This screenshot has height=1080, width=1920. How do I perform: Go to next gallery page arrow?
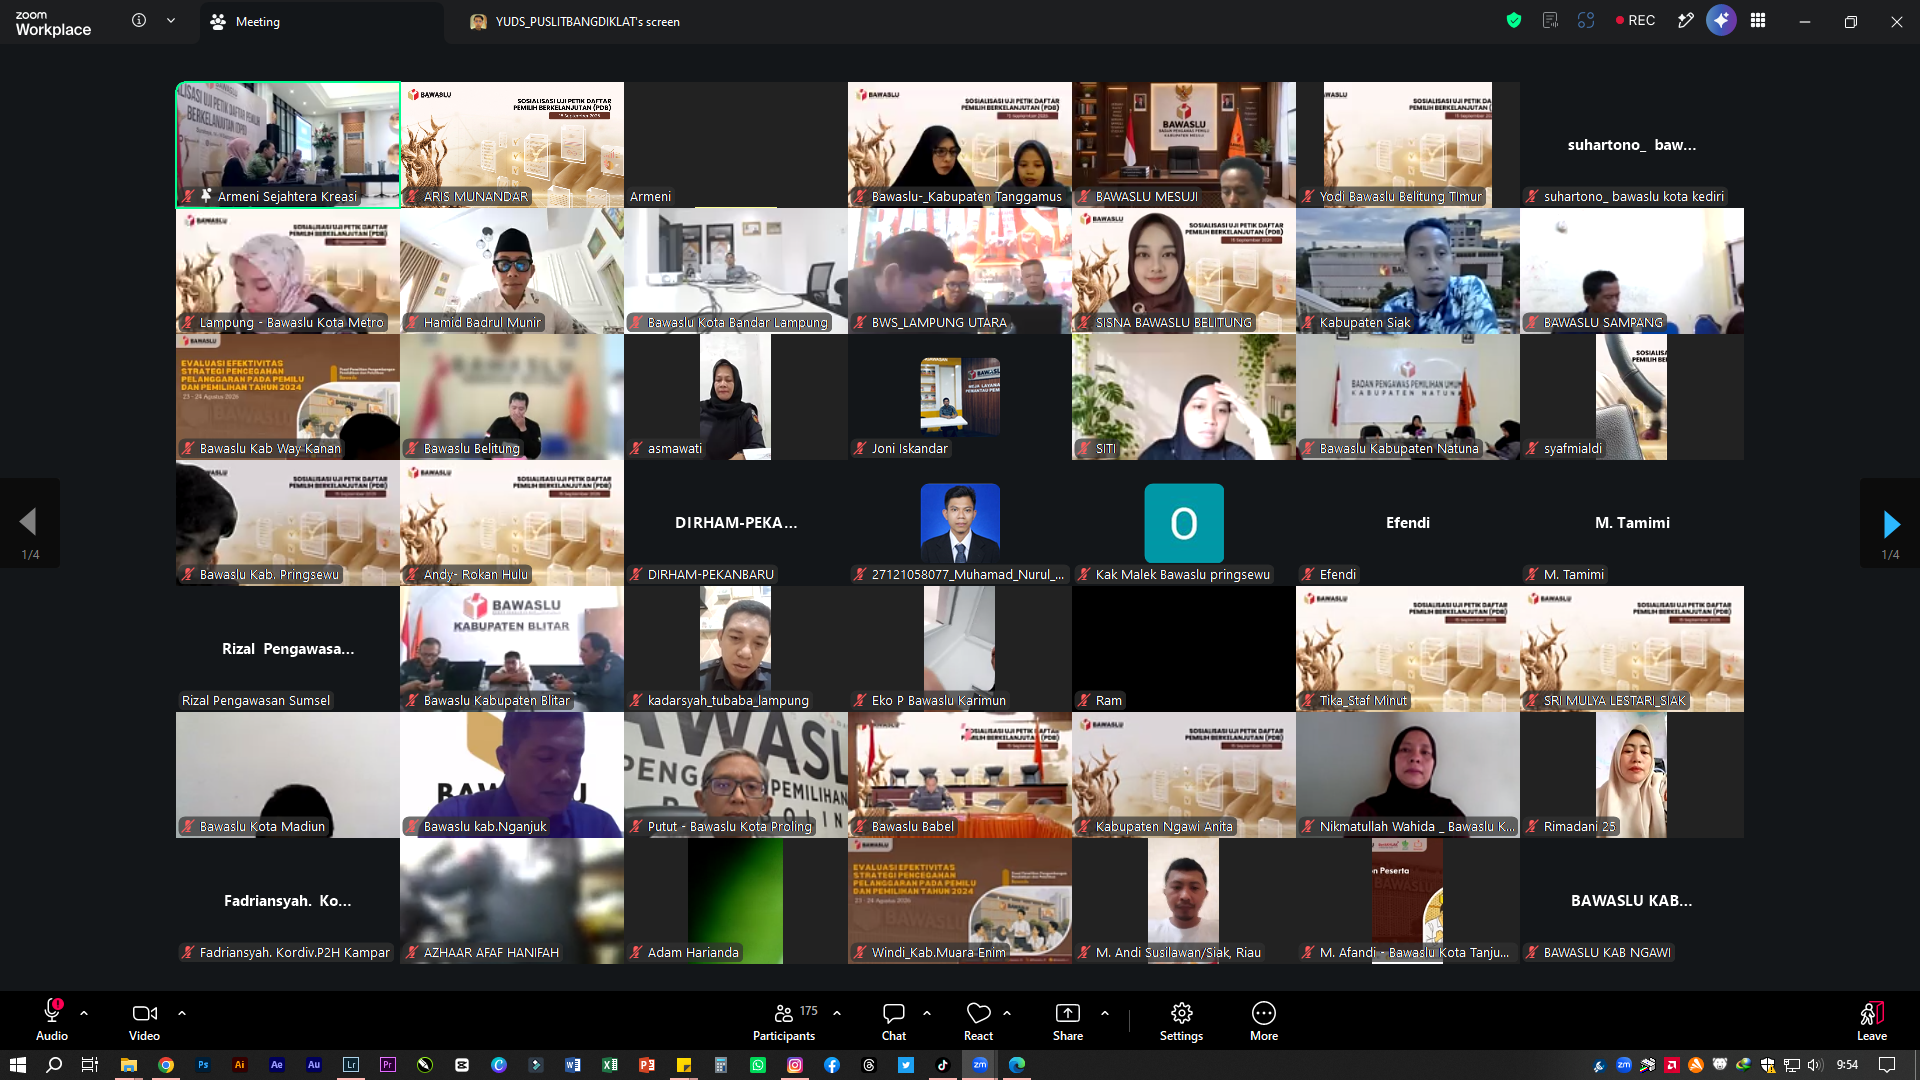pyautogui.click(x=1890, y=523)
